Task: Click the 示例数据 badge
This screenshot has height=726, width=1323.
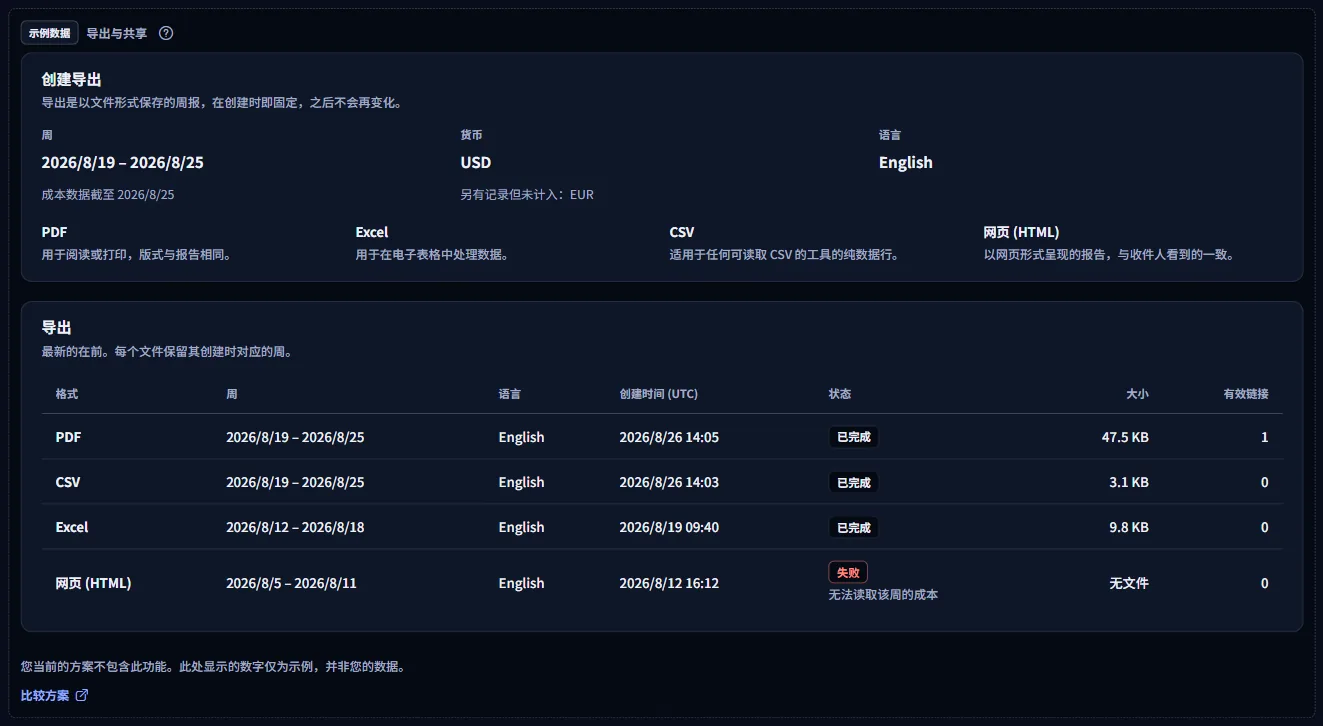Action: pos(50,33)
